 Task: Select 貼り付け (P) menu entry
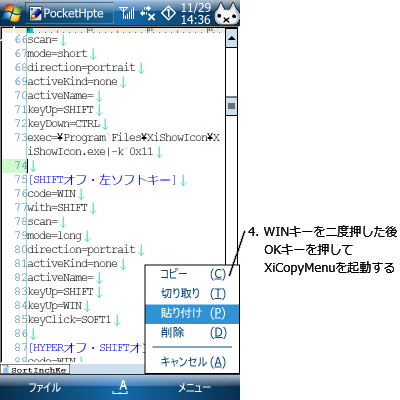tap(192, 313)
